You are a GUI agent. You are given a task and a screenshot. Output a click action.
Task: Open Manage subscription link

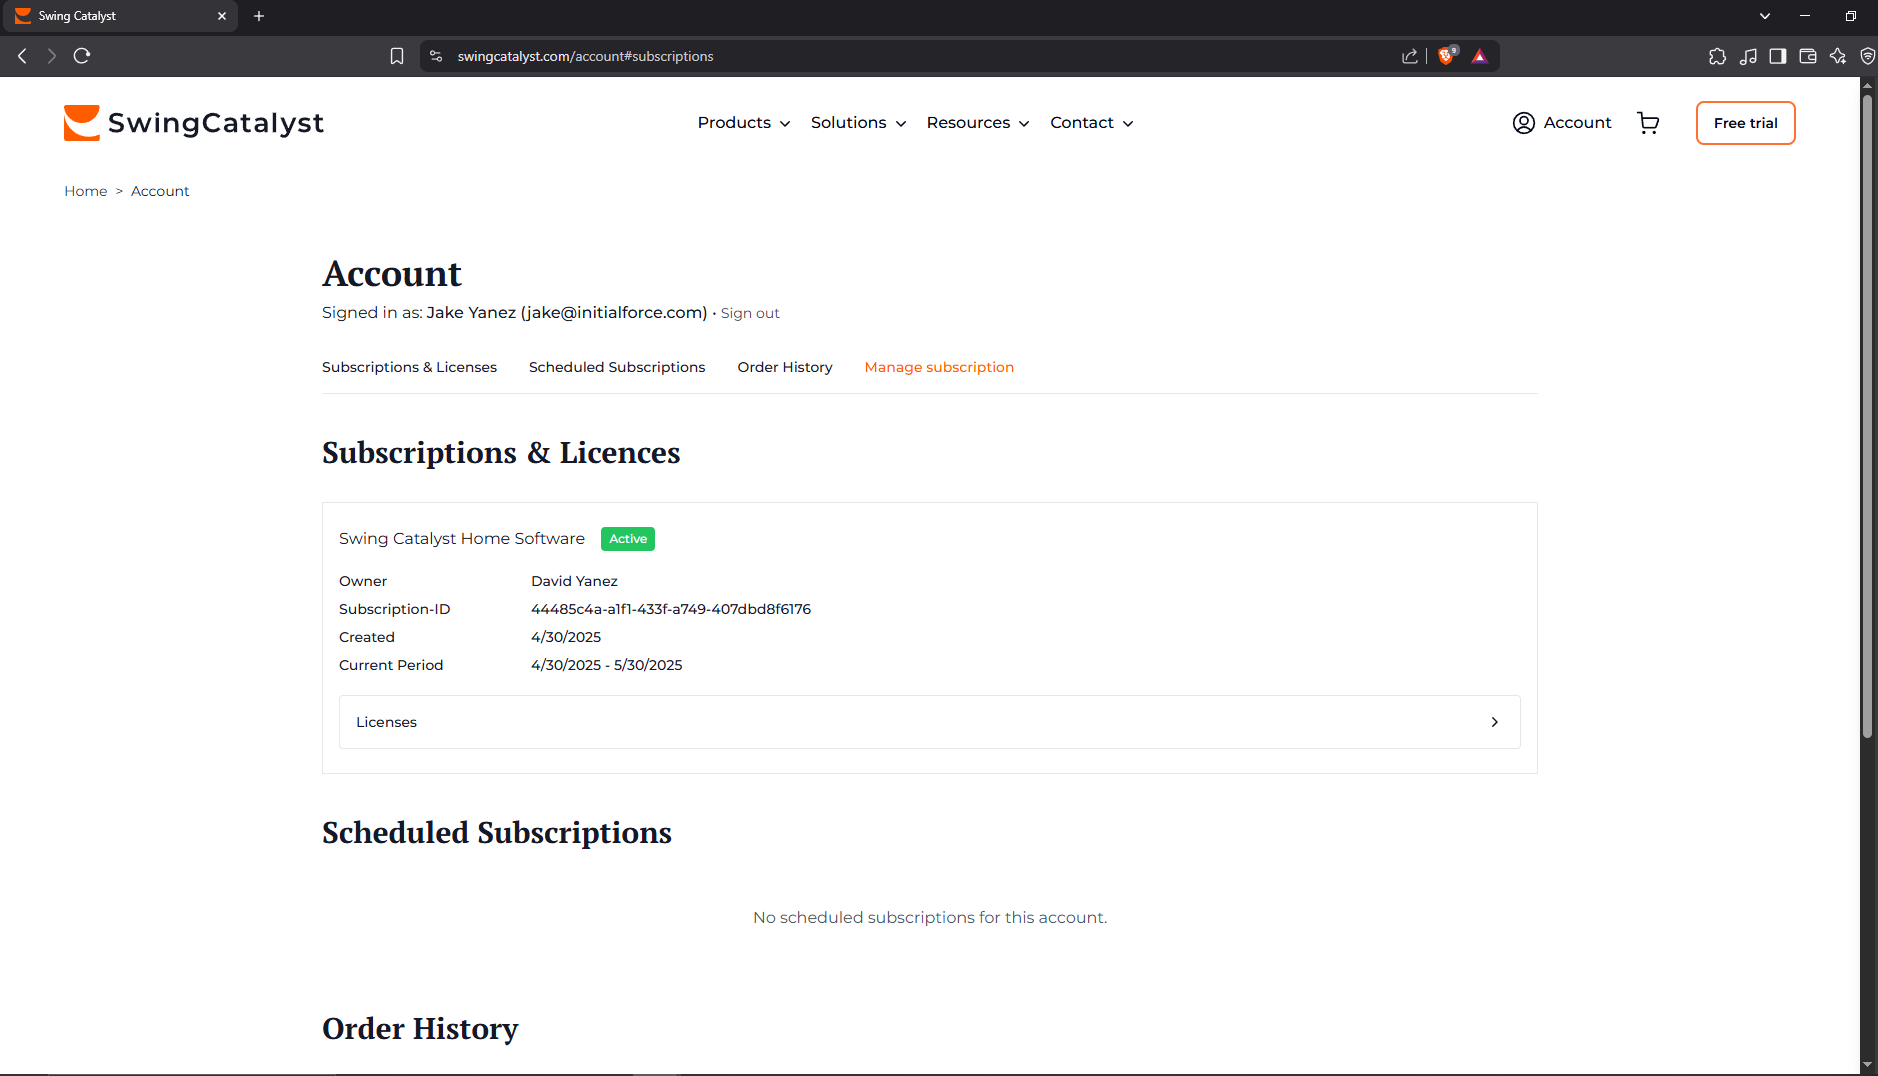(939, 367)
